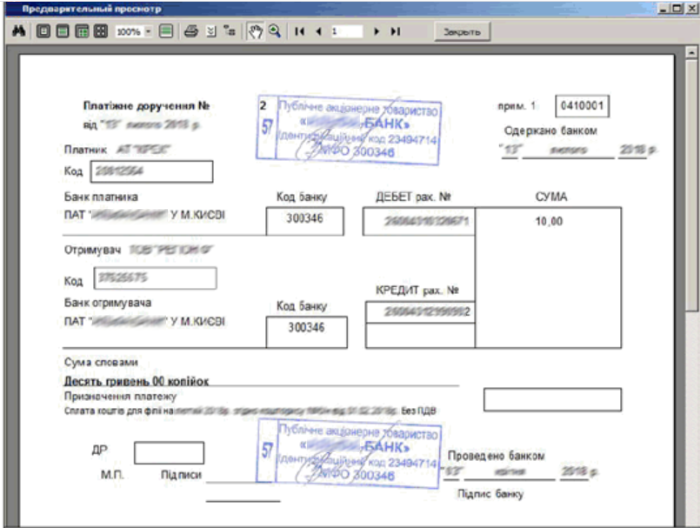700x528 pixels.
Task: Click the vertical scrollbar thumb
Action: [x=692, y=185]
